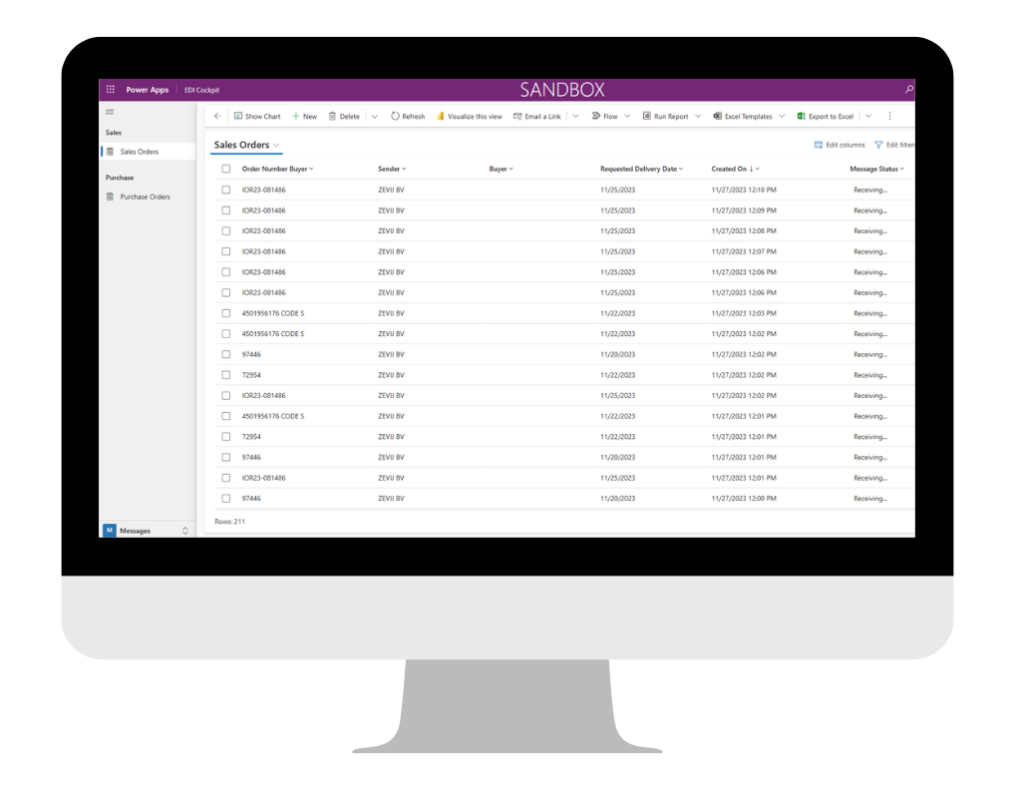Click the back arrow in the toolbar
This screenshot has width=1024, height=804.
click(218, 116)
